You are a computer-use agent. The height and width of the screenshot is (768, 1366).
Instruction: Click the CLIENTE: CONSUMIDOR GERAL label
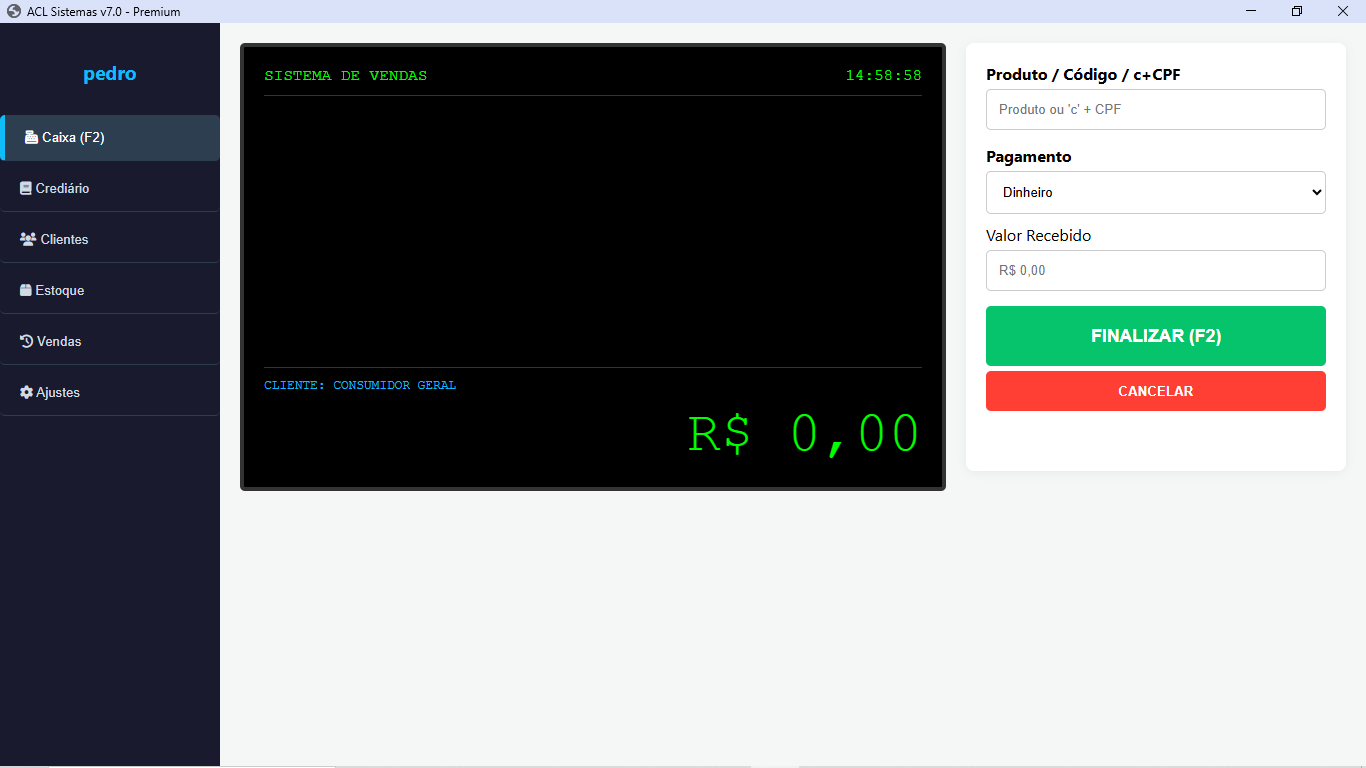[360, 385]
